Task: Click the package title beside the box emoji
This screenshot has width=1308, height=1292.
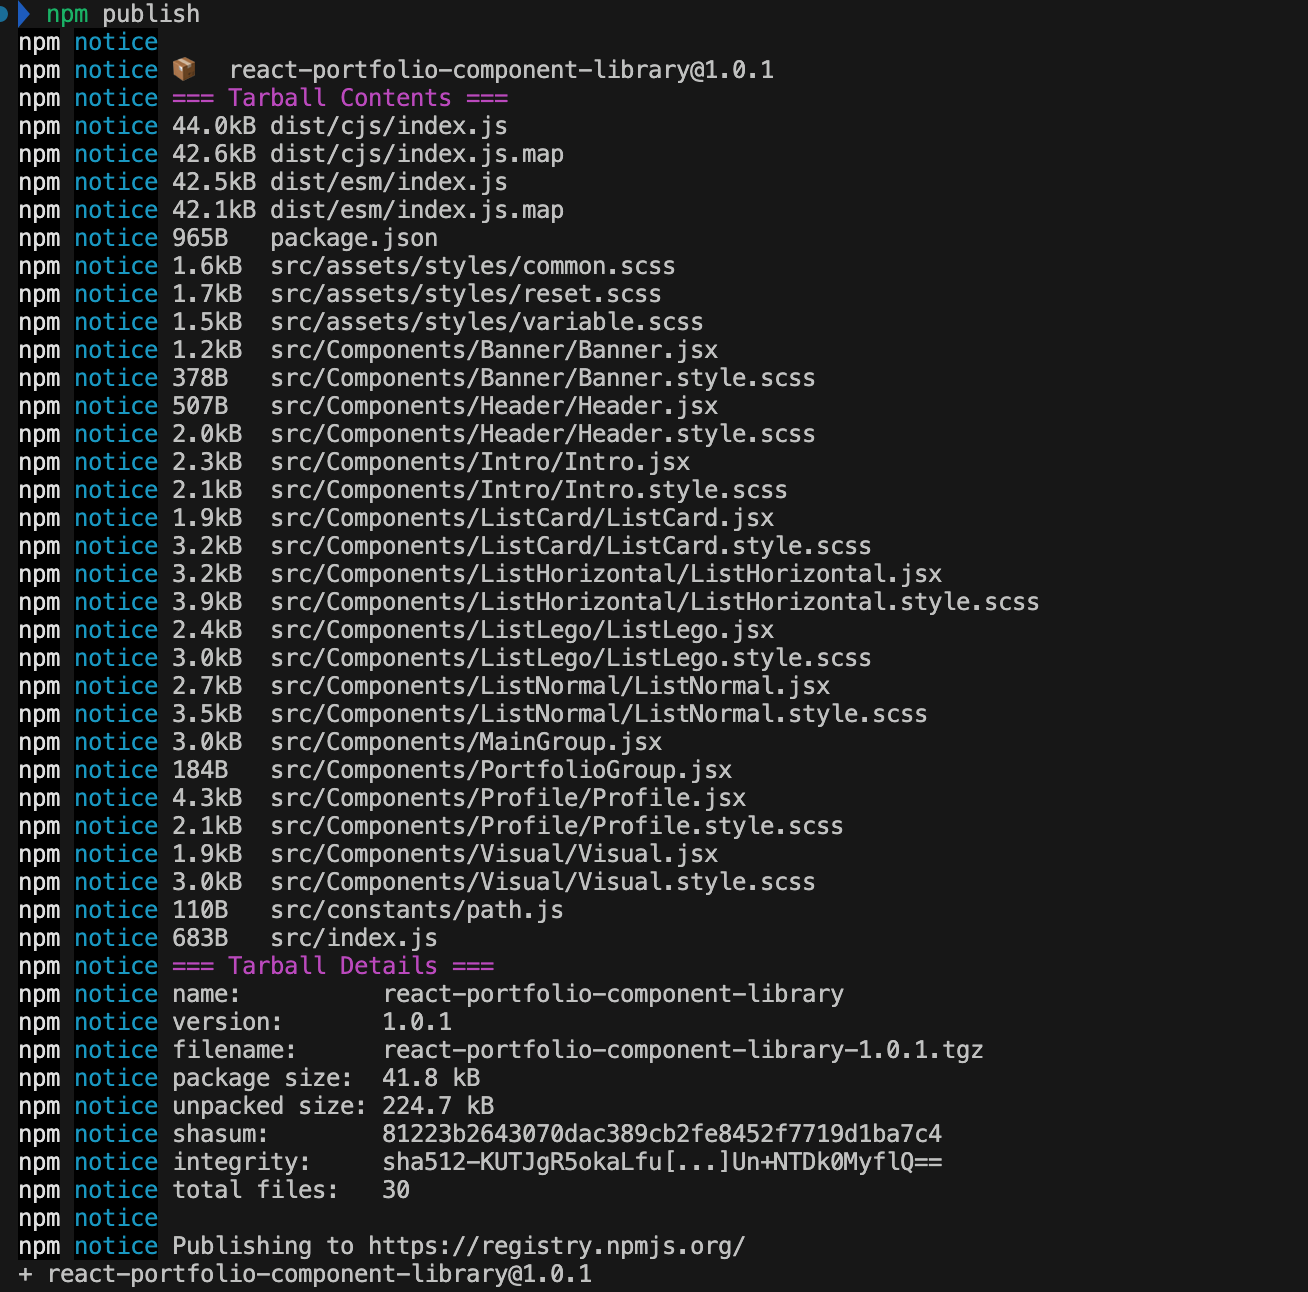Action: (x=501, y=70)
